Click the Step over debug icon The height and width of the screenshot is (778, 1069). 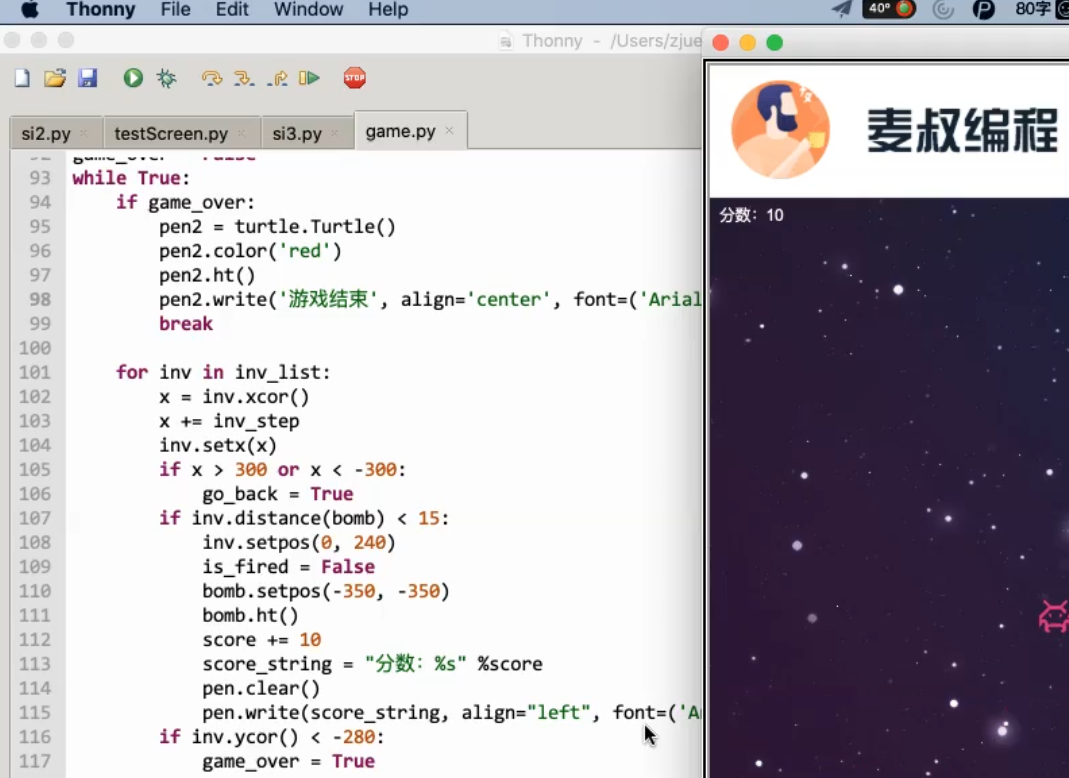pos(212,78)
